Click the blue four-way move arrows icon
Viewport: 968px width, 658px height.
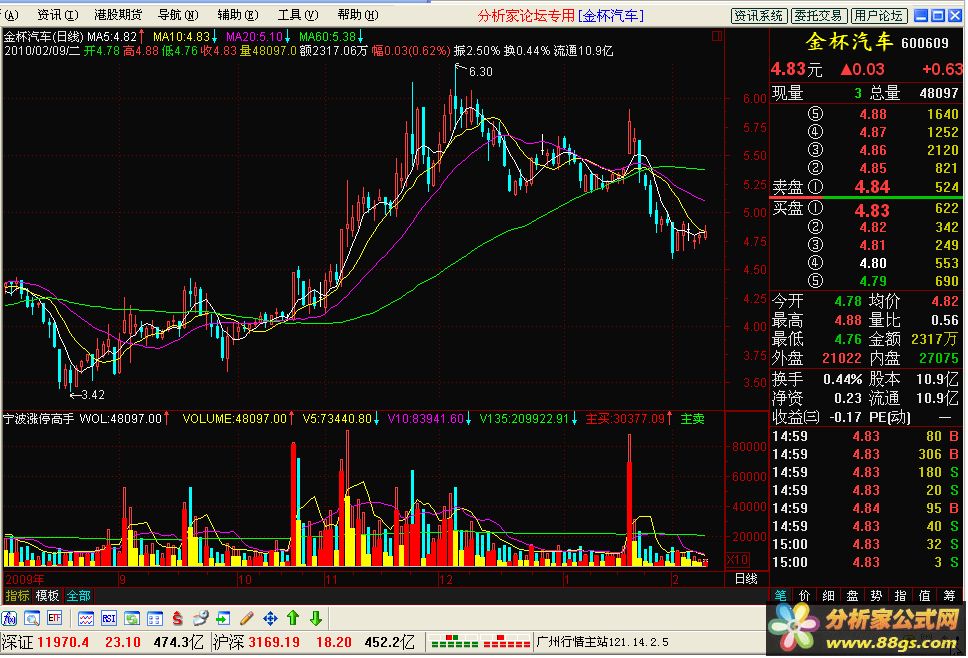click(270, 618)
